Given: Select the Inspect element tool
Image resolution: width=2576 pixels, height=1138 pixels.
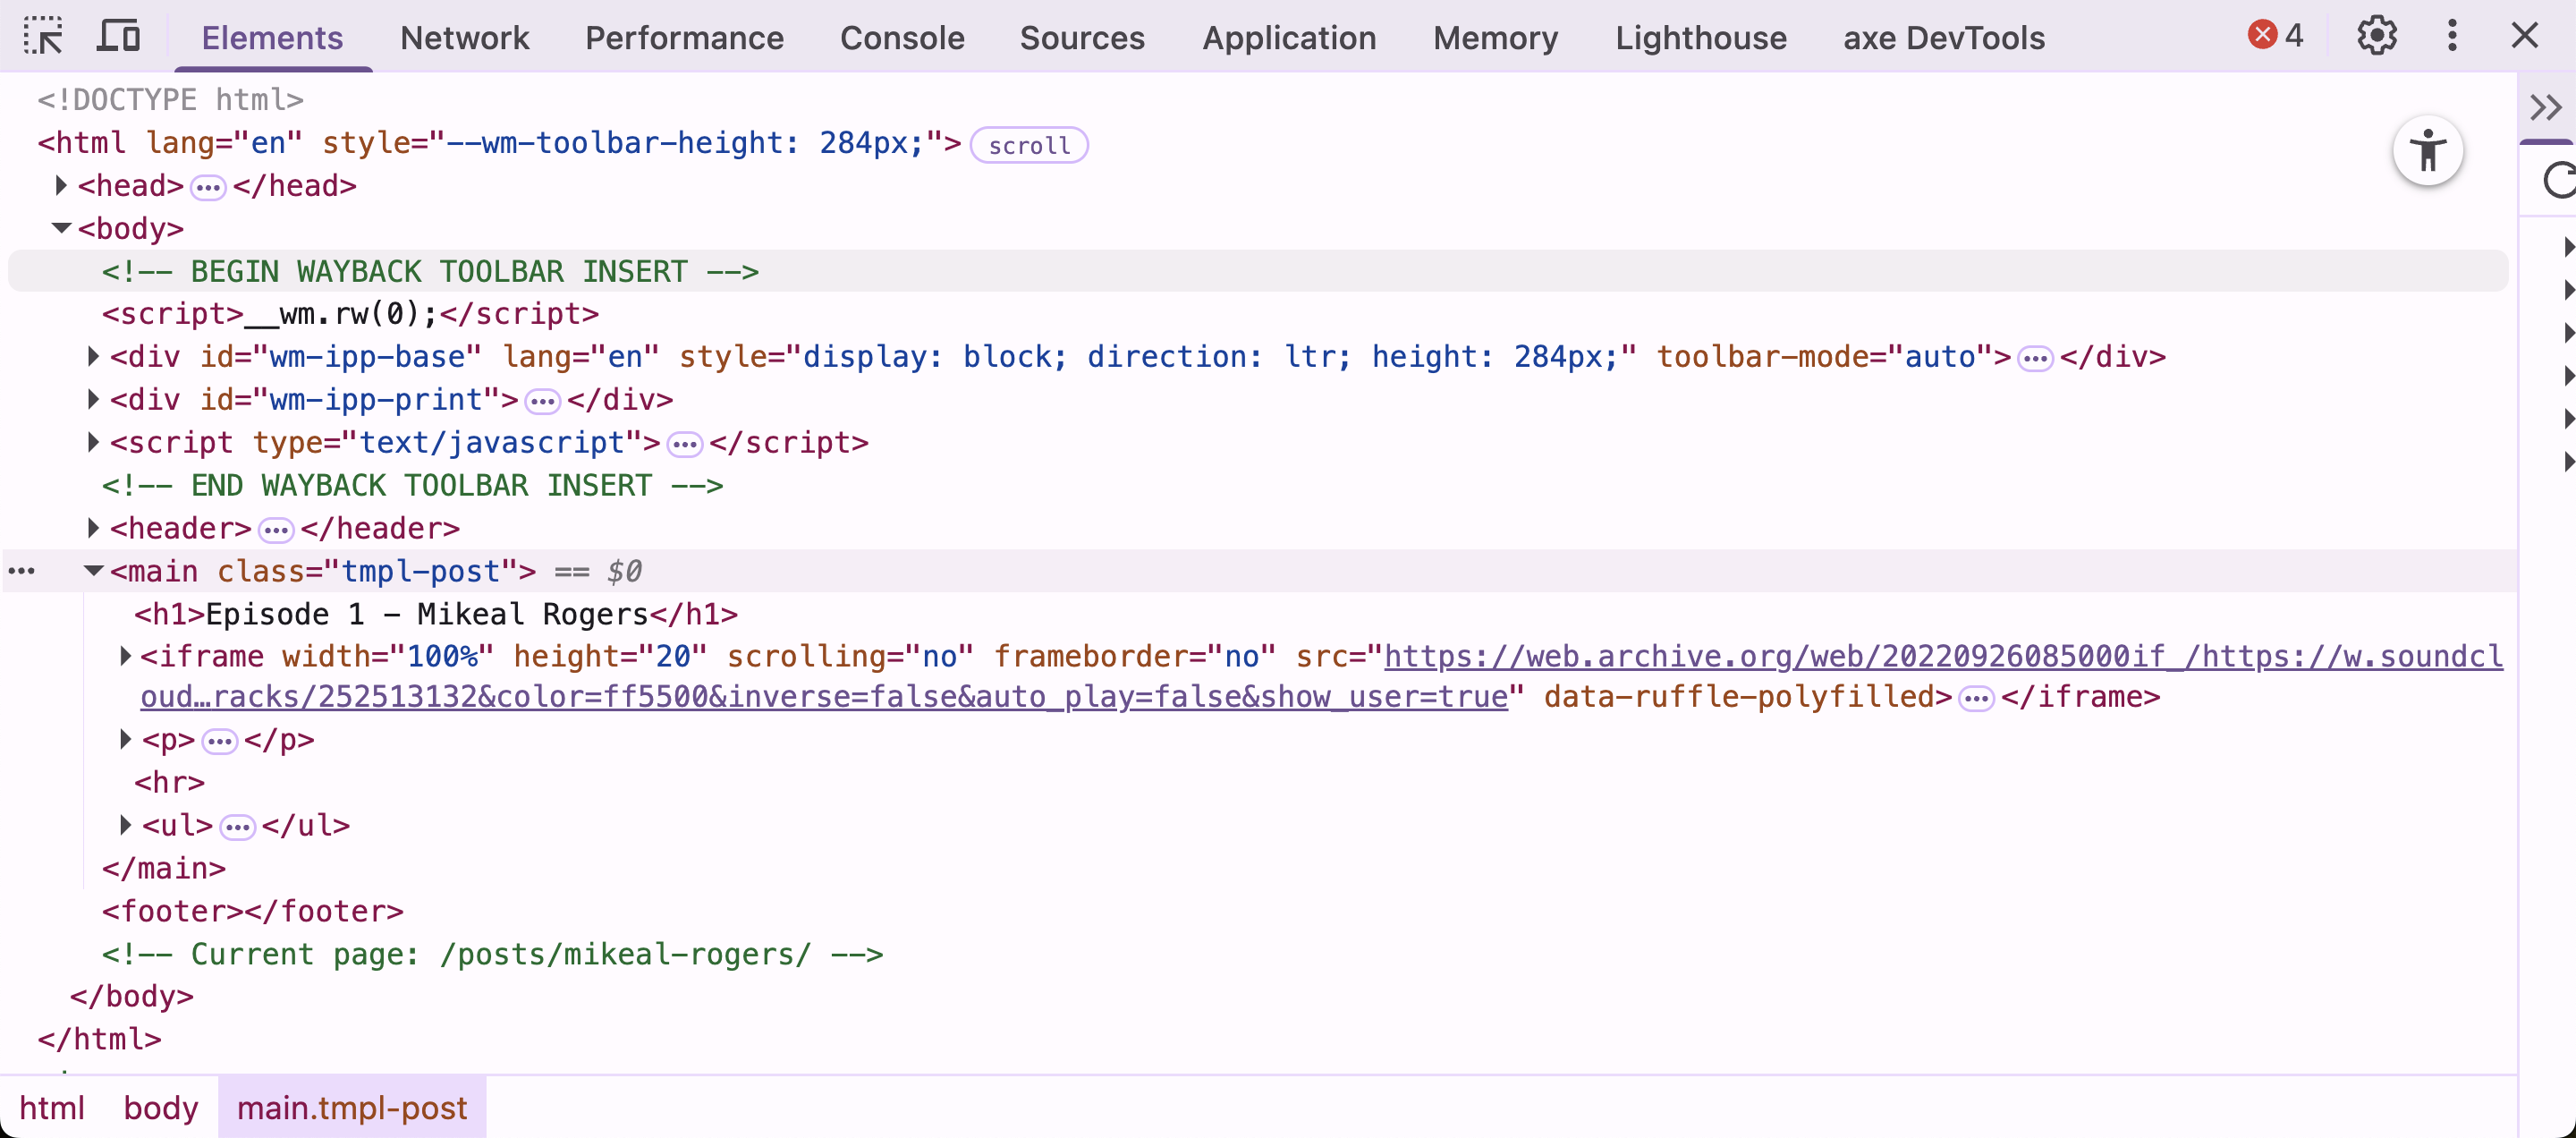Looking at the screenshot, I should click(42, 36).
